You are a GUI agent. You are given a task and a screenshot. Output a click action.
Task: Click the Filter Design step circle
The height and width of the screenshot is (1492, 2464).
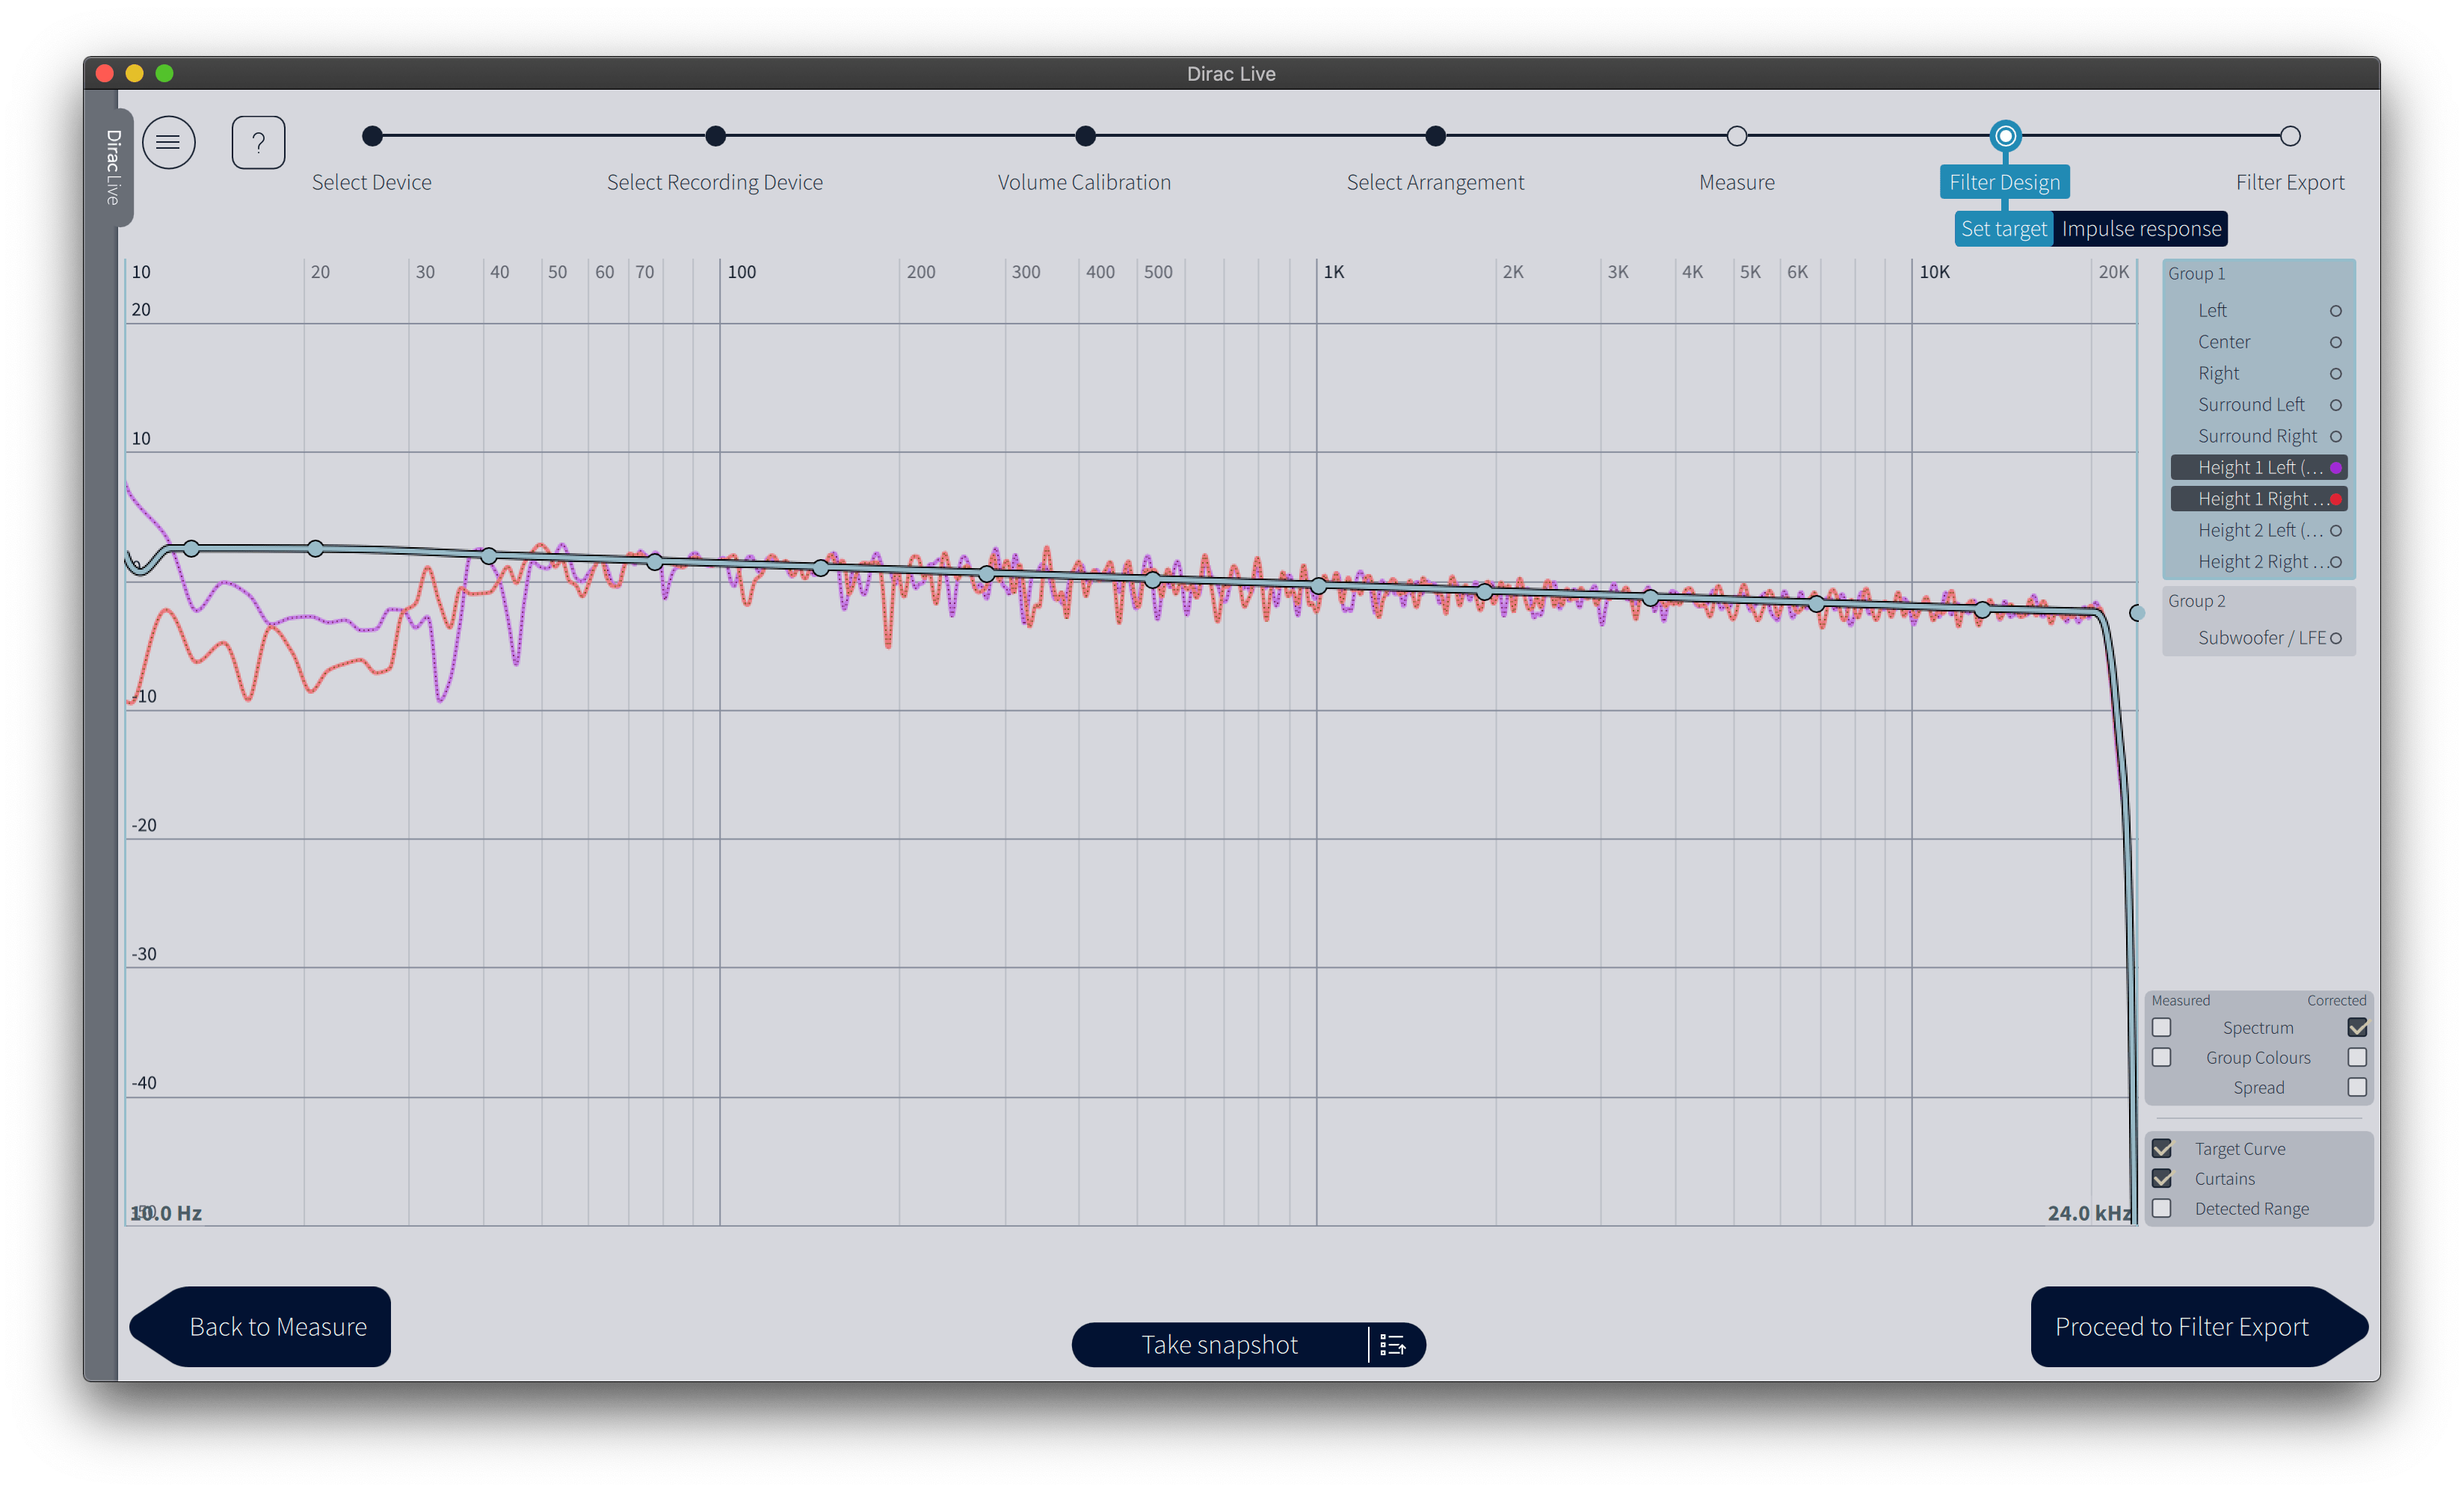pos(2005,136)
